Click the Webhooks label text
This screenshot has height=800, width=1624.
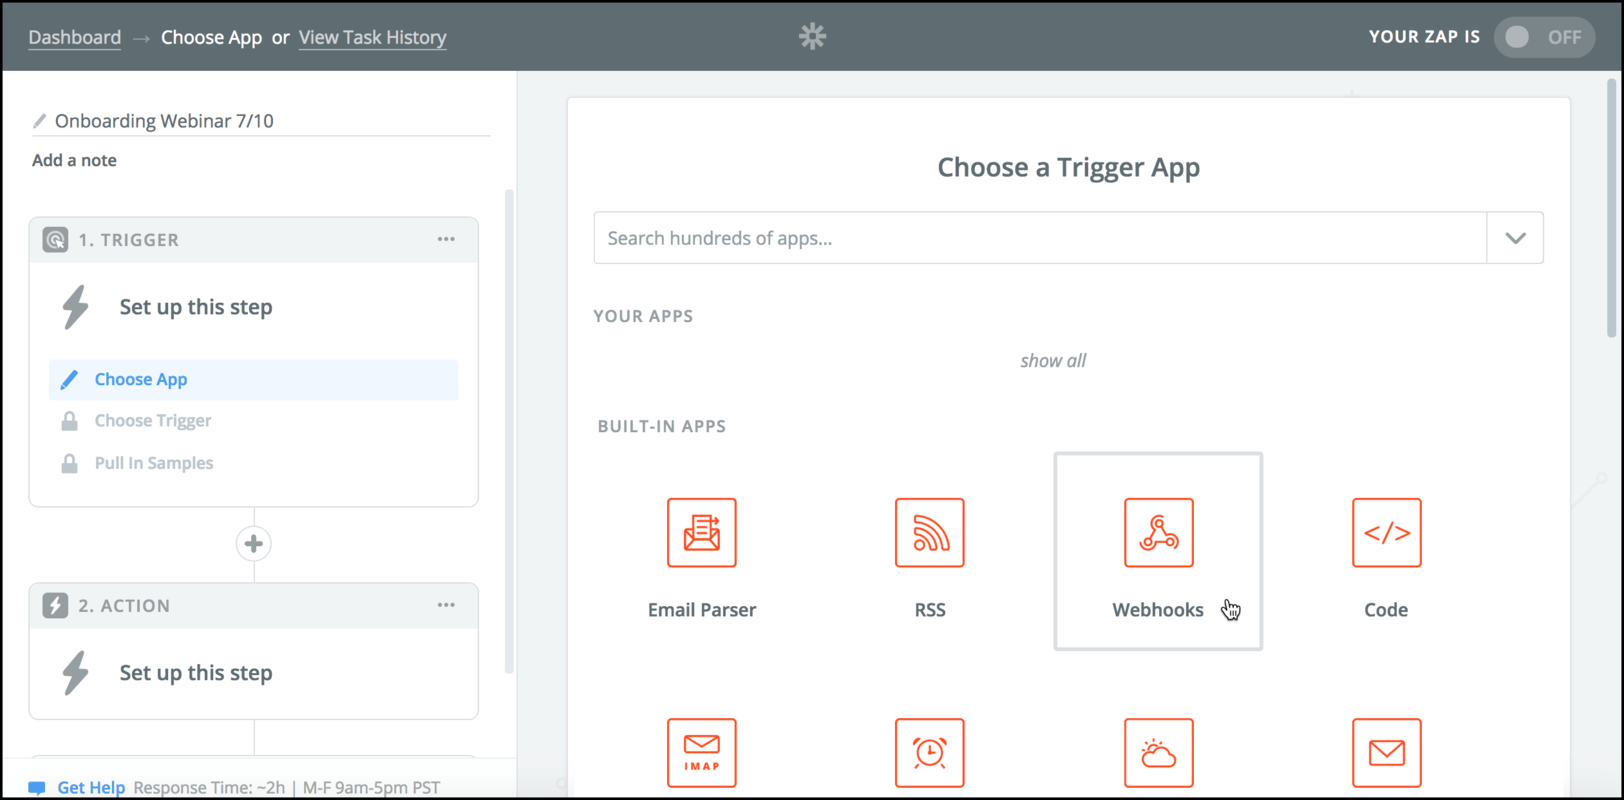[x=1158, y=610]
